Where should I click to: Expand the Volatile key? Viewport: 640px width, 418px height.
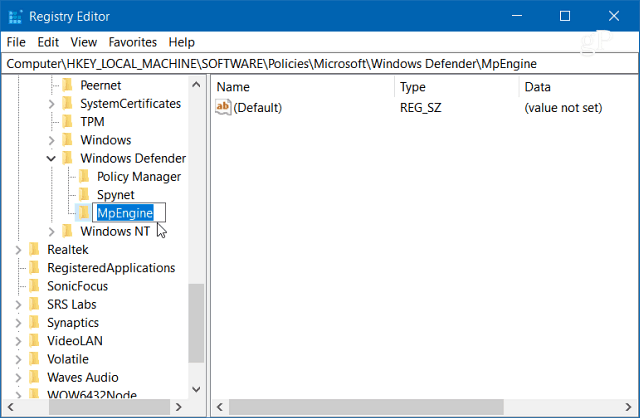pyautogui.click(x=18, y=359)
